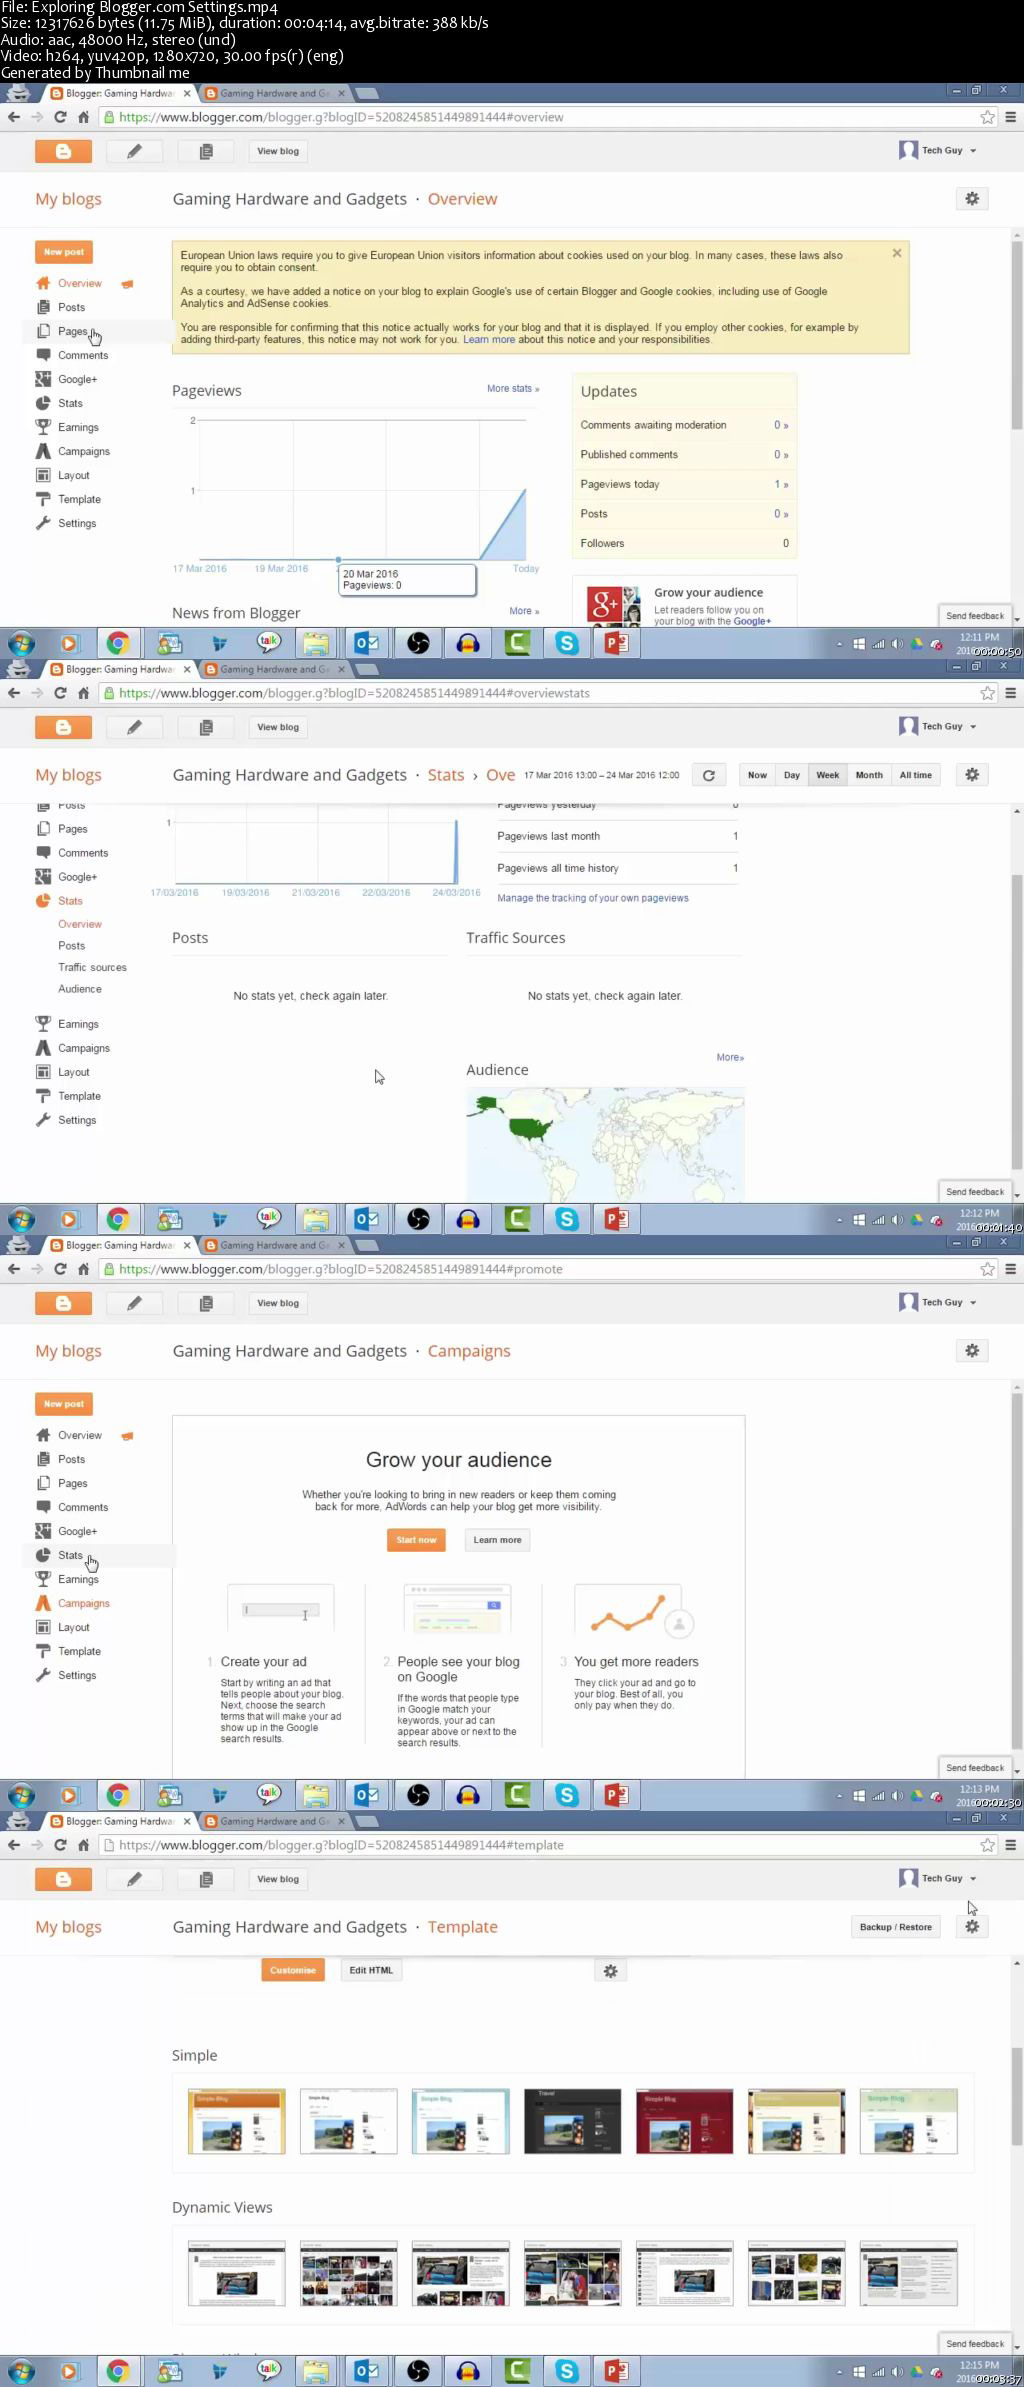Click the orange highlighted Stats pie icon
Screen dimensions: 1024x2387
(43, 900)
